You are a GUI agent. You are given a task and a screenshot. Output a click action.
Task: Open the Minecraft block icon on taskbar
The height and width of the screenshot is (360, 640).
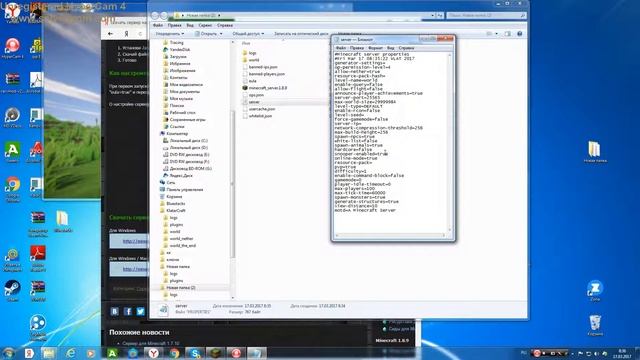coord(216,353)
